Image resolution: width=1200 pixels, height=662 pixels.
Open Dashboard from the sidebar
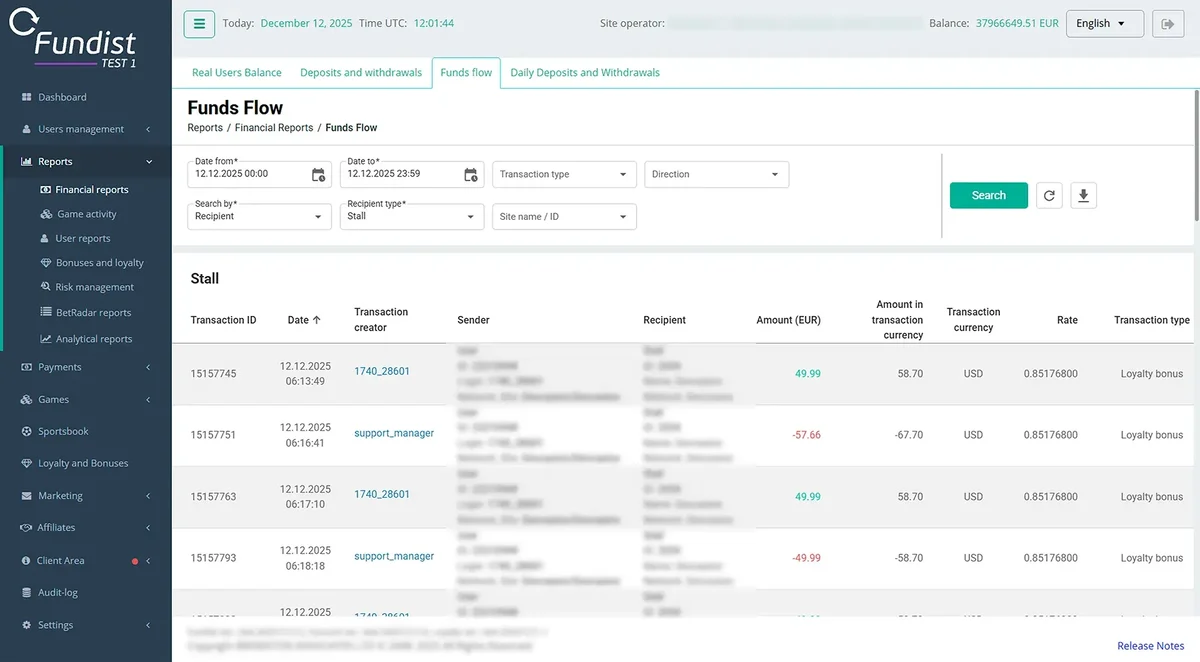click(x=62, y=97)
